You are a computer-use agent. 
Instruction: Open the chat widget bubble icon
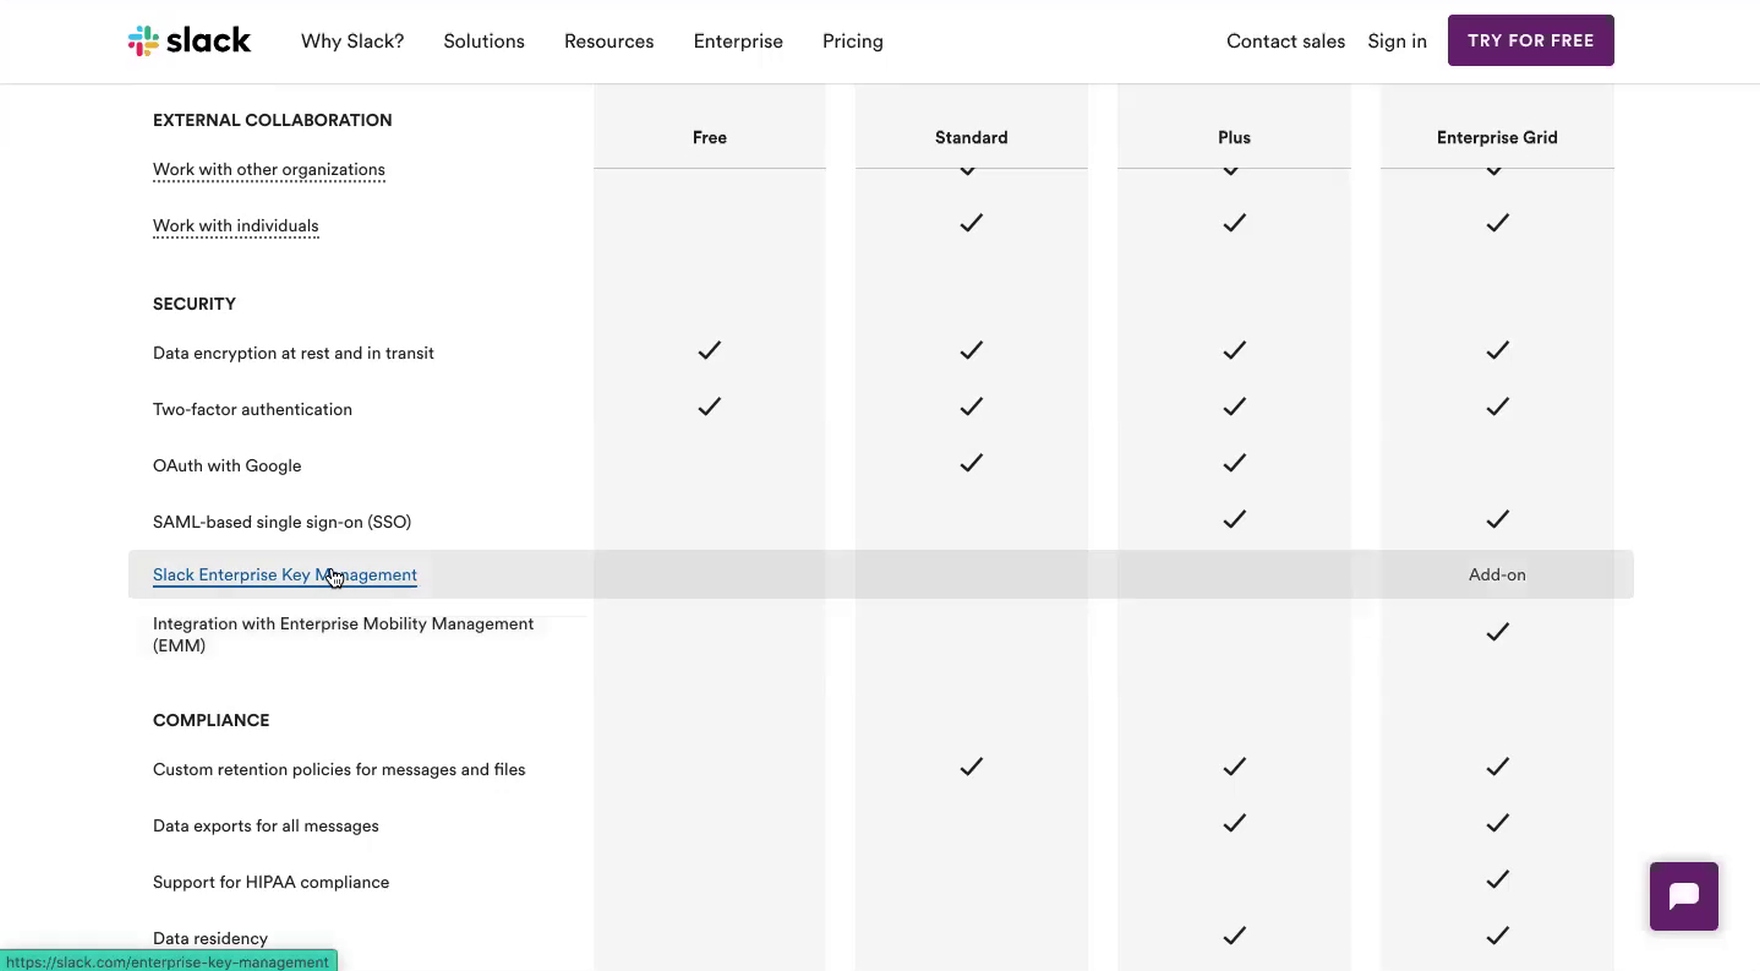(x=1683, y=896)
